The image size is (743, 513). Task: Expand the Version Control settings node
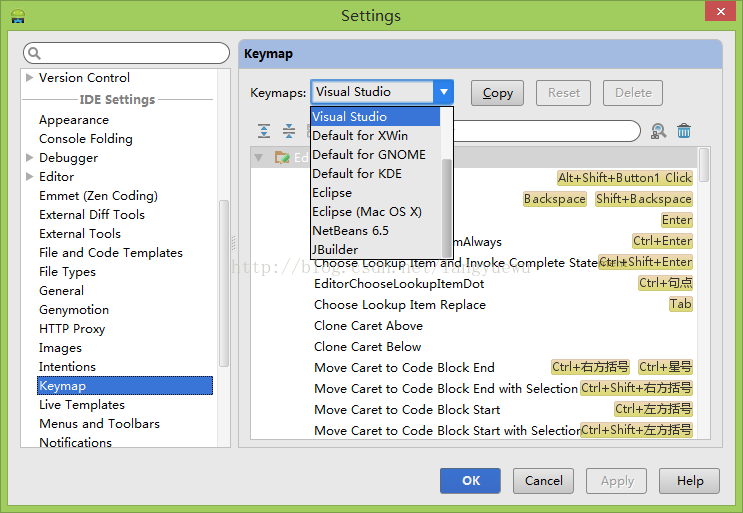pyautogui.click(x=29, y=78)
